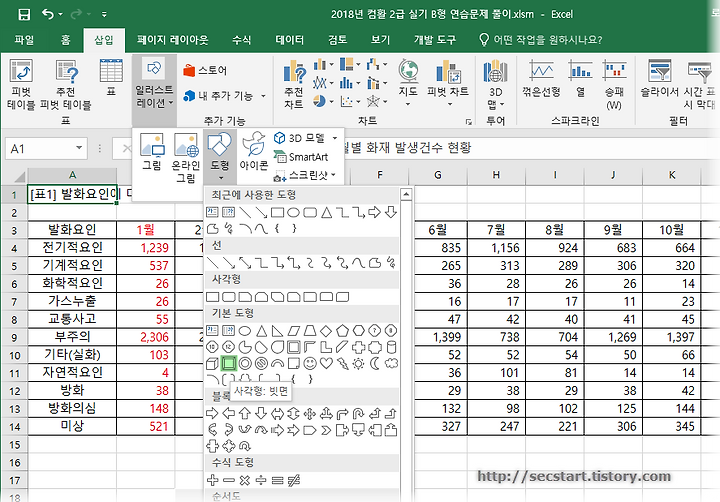Click the shapes gallery scroll up arrow
Image resolution: width=720 pixels, height=502 pixels.
(x=406, y=195)
